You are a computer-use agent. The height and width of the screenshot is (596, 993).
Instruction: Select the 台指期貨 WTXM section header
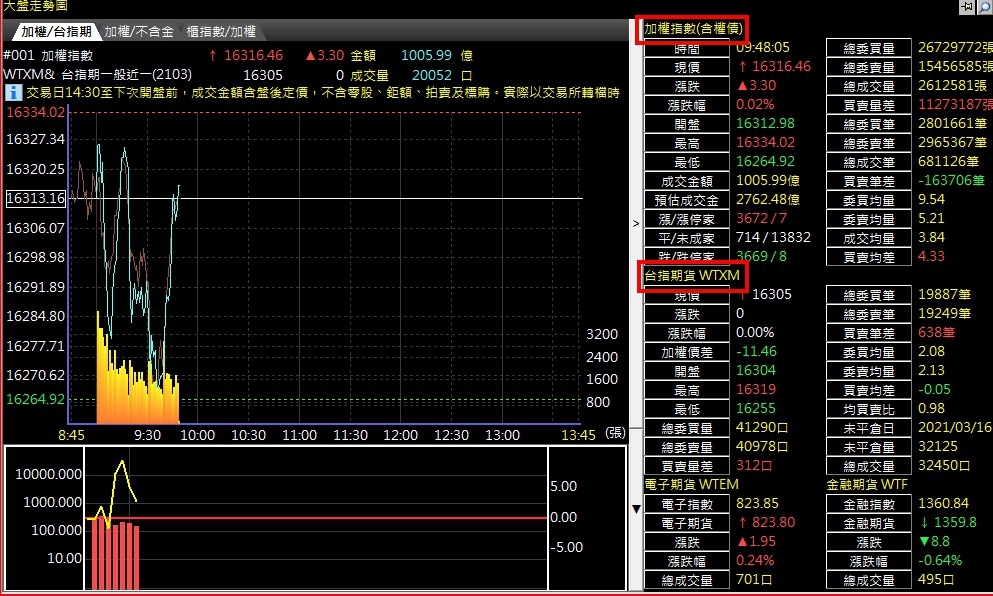(x=692, y=276)
